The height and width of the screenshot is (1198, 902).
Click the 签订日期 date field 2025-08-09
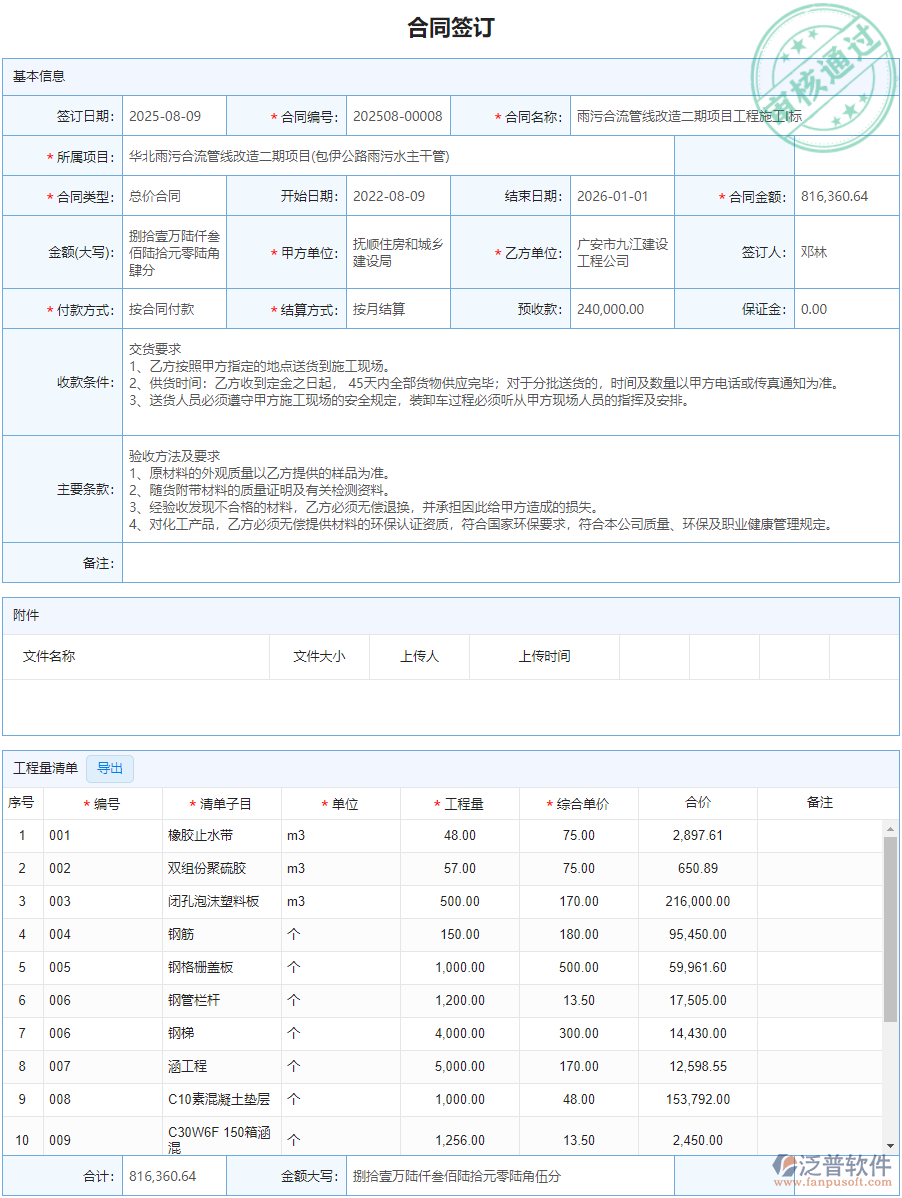tap(172, 115)
